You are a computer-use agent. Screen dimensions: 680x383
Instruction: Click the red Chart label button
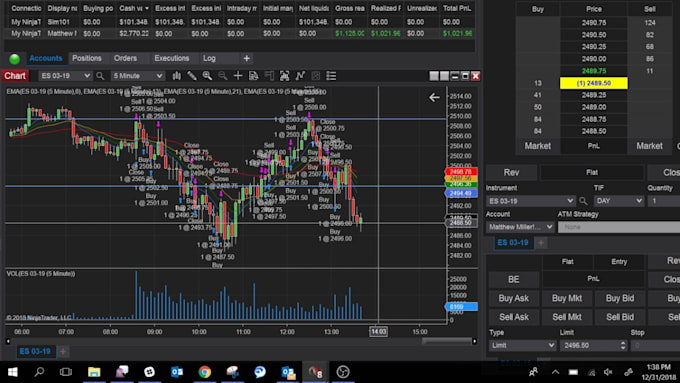tap(15, 76)
